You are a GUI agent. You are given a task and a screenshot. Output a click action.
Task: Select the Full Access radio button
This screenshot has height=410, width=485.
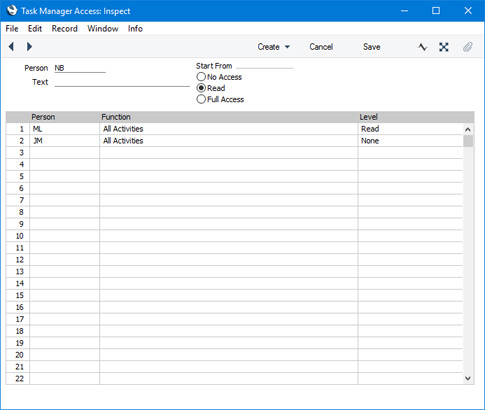201,99
